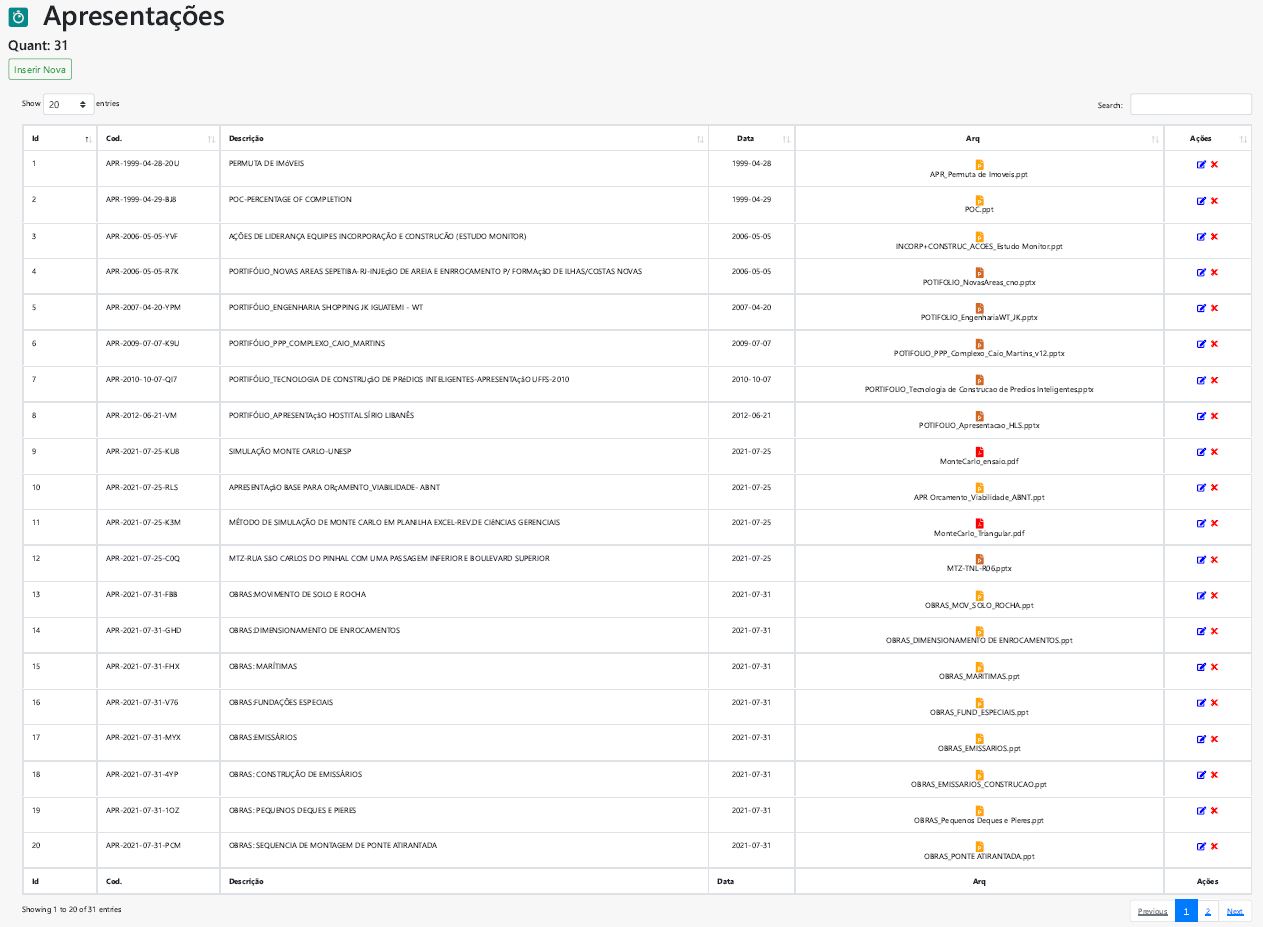
Task: Open the Show entries dropdown
Action: 69,104
